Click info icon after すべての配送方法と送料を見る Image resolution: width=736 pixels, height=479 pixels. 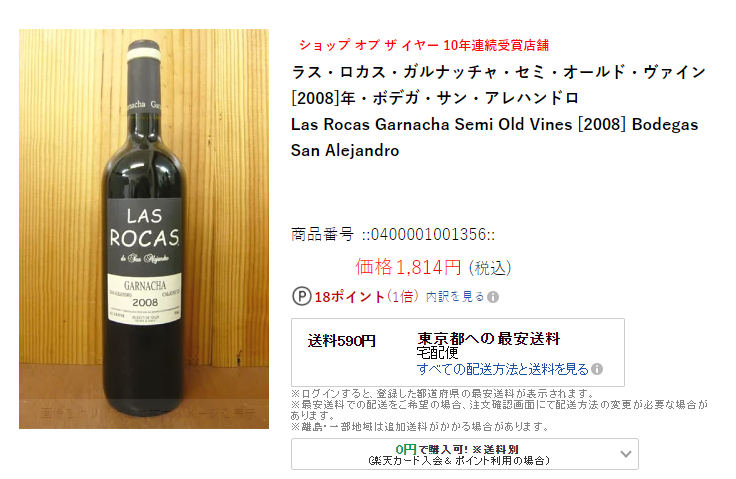click(x=597, y=369)
